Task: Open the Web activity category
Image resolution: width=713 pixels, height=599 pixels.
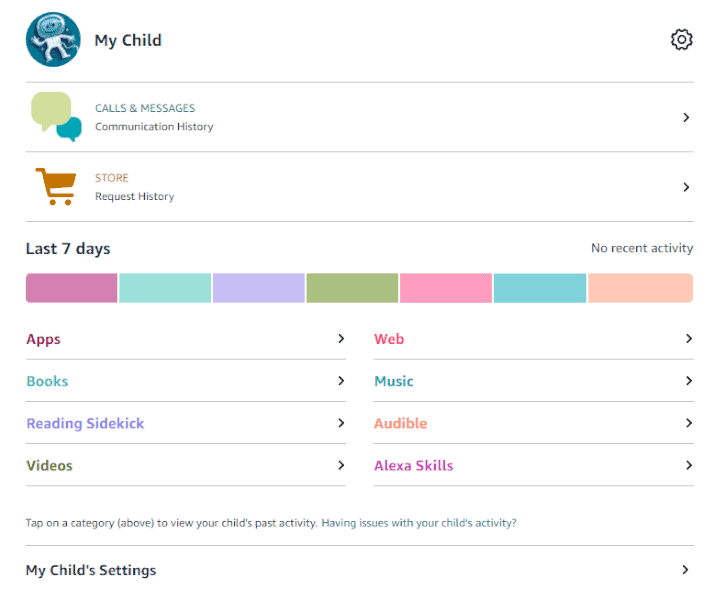Action: coord(389,339)
